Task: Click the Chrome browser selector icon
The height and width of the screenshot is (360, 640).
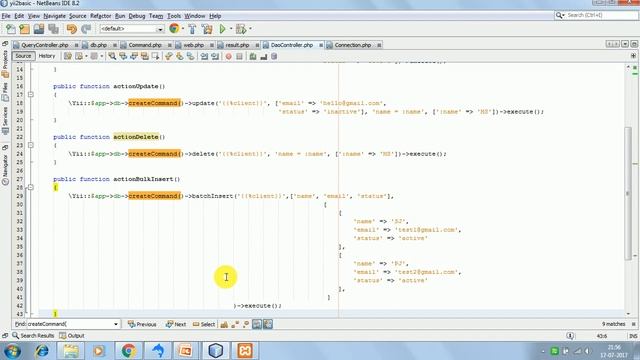Action: tap(174, 29)
